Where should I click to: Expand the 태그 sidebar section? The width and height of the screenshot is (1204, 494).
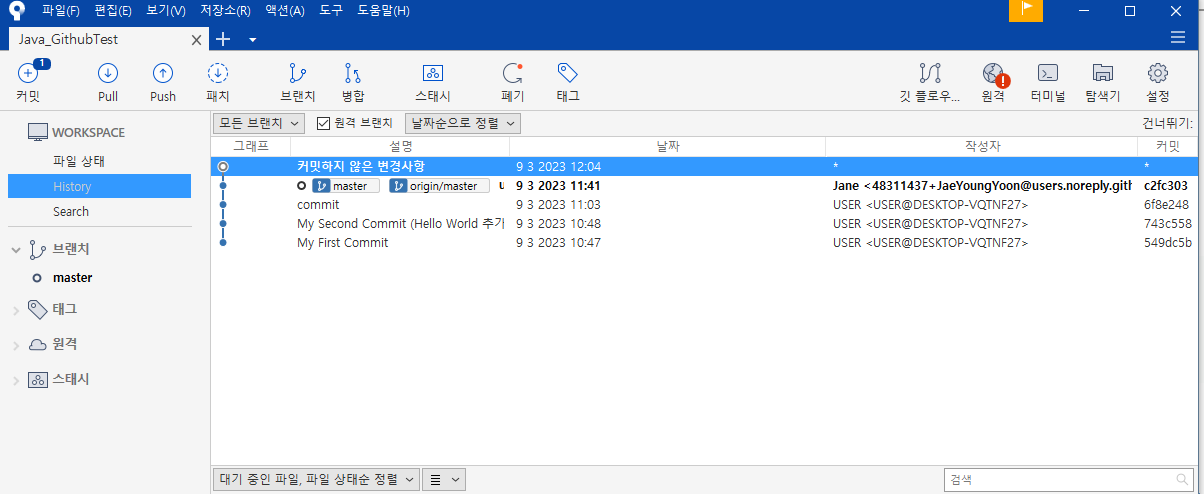click(x=15, y=309)
